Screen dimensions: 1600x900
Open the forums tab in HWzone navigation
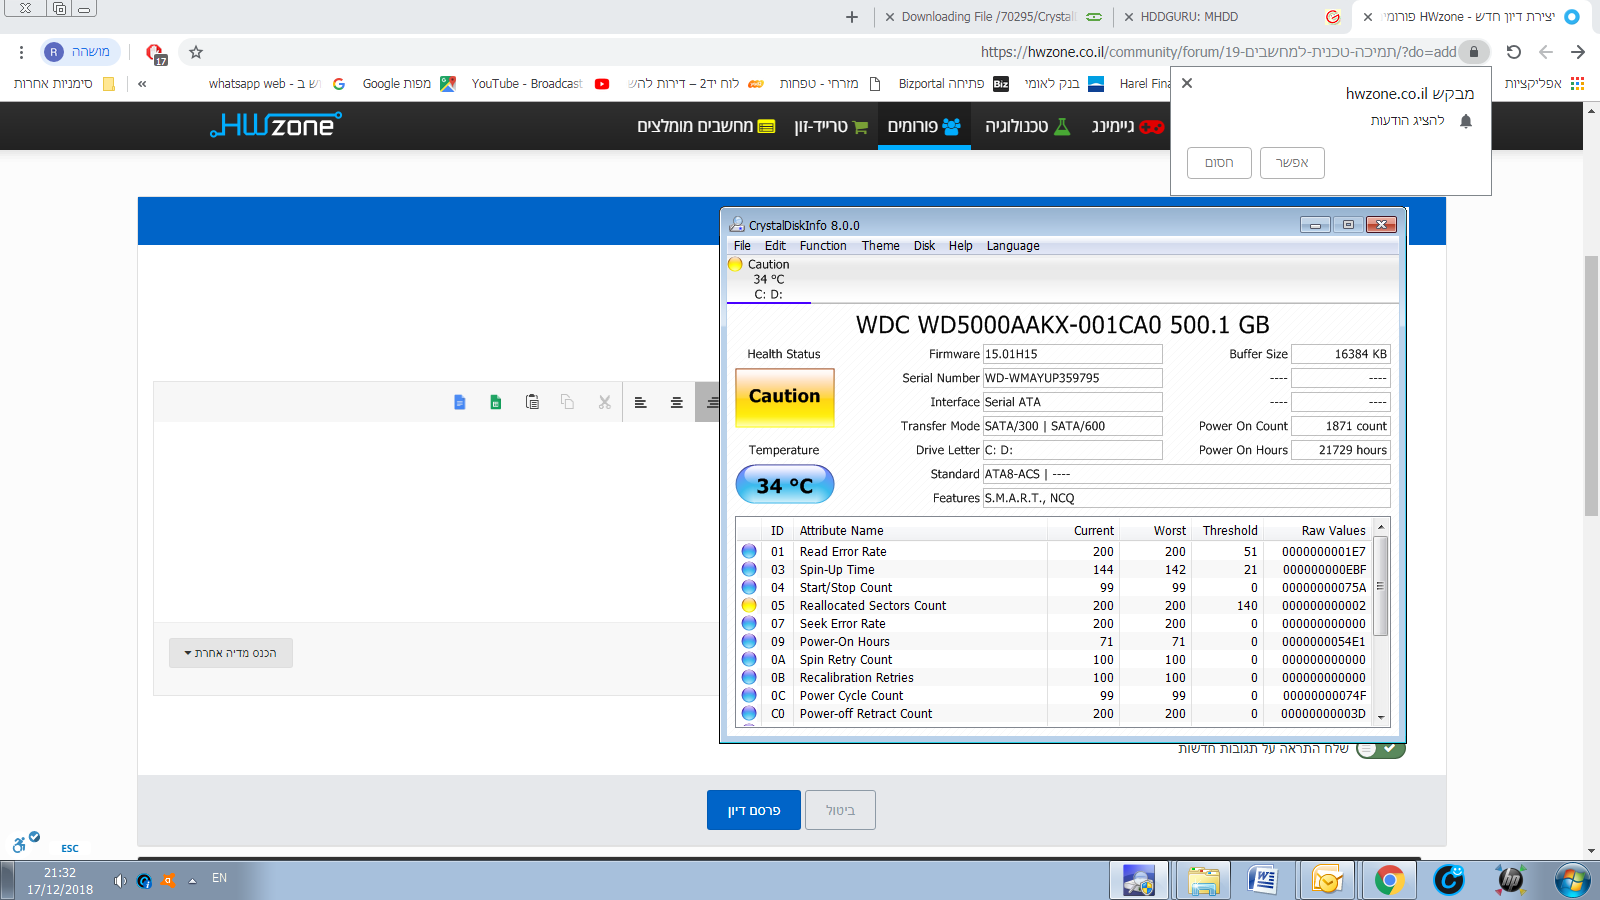(x=924, y=126)
